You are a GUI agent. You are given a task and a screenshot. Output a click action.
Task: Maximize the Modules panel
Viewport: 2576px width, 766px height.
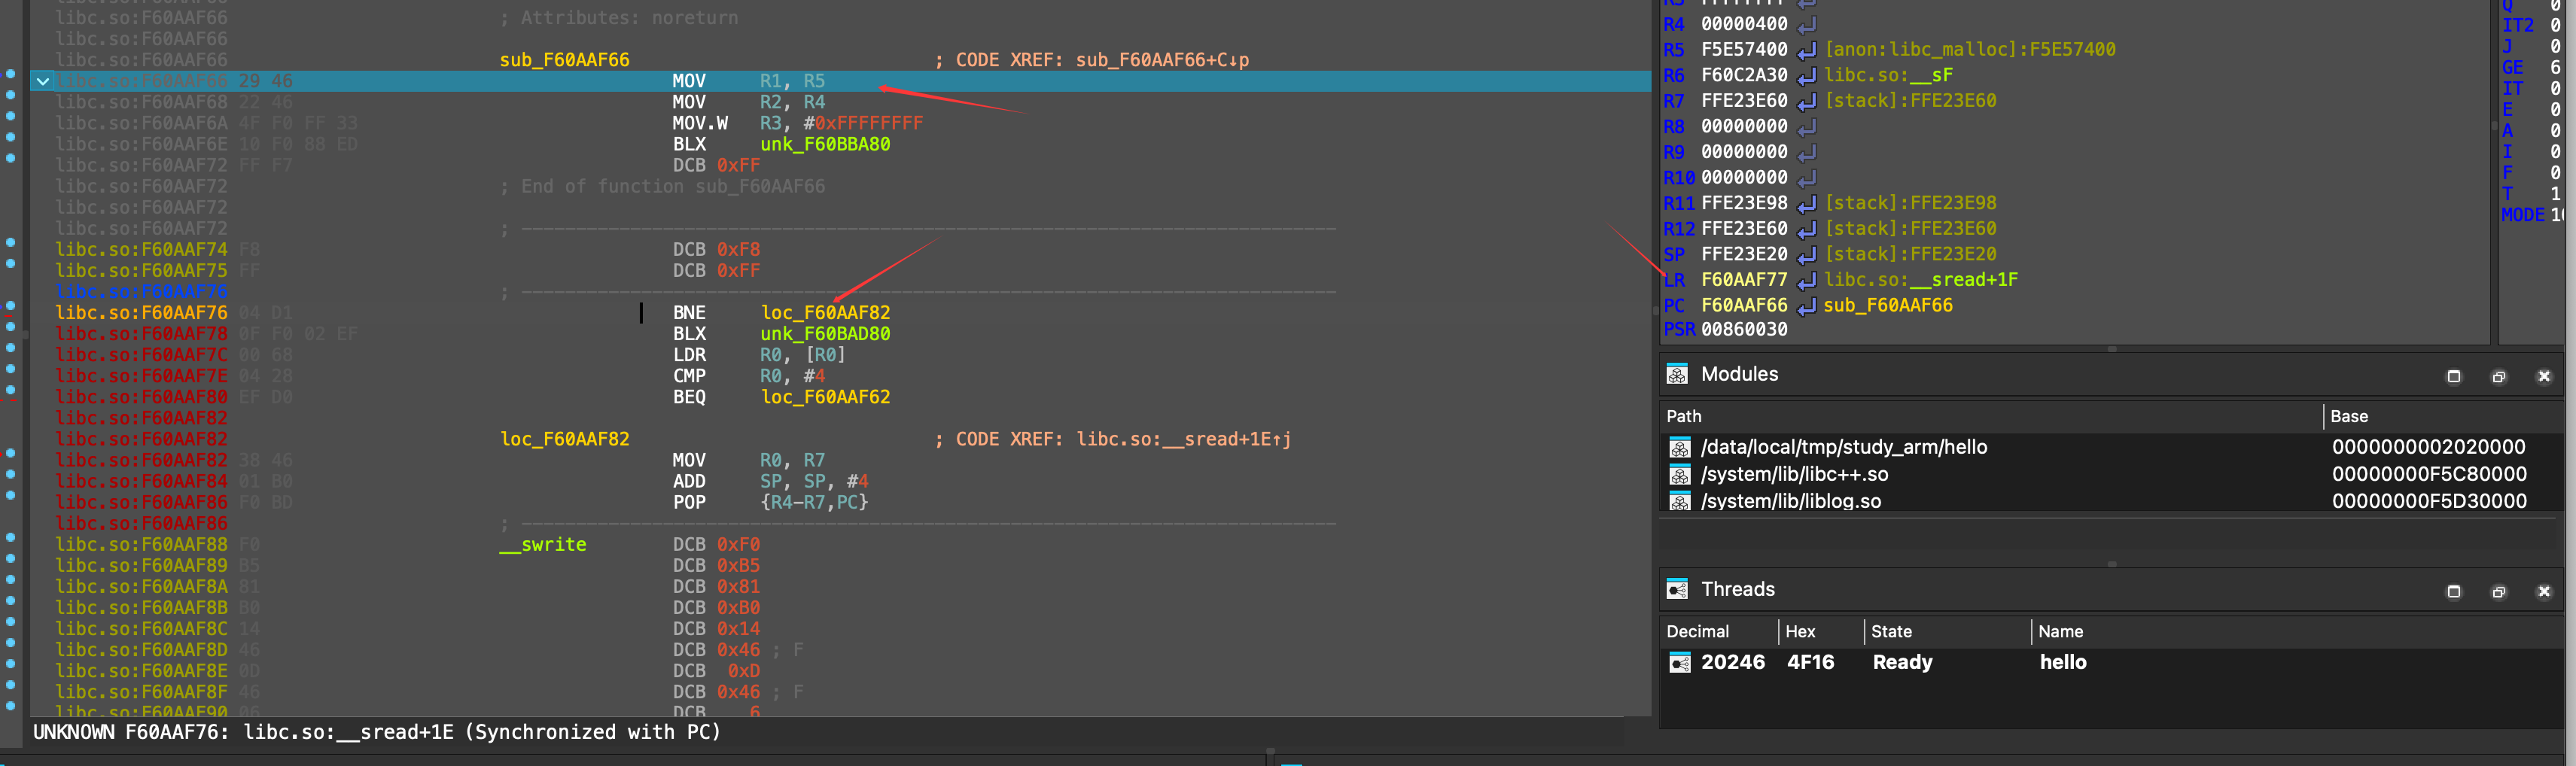click(2453, 377)
